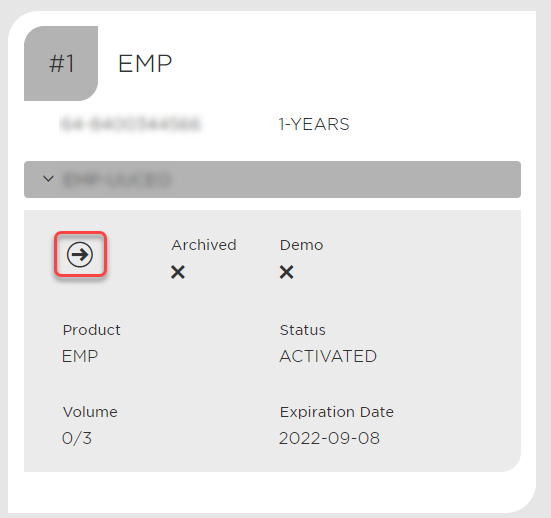Click the X mark under Archived
Image resolution: width=551 pixels, height=518 pixels.
click(178, 272)
